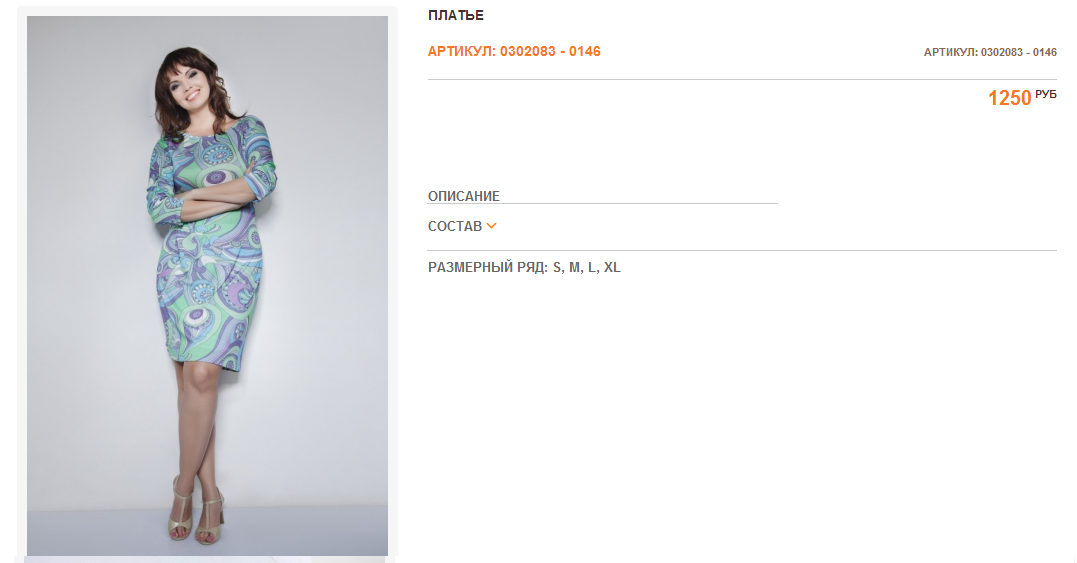The width and height of the screenshot is (1077, 563).
Task: Expand the orange chevron beside СОСТАВ
Action: pos(491,226)
